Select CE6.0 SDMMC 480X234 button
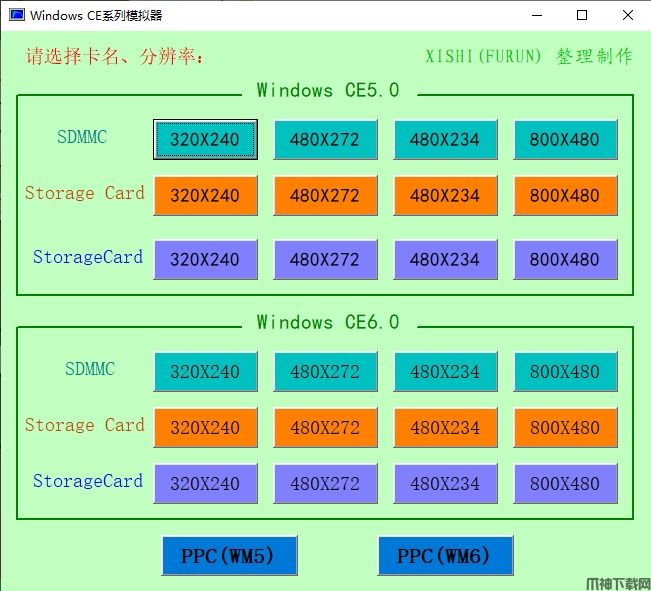Viewport: 651px width, 591px height. tap(445, 372)
